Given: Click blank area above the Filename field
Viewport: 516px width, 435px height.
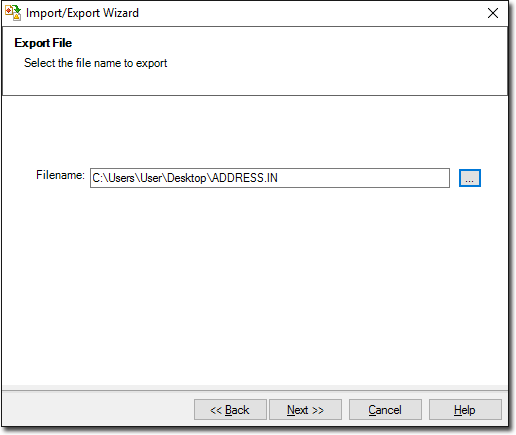Looking at the screenshot, I should pos(255,132).
